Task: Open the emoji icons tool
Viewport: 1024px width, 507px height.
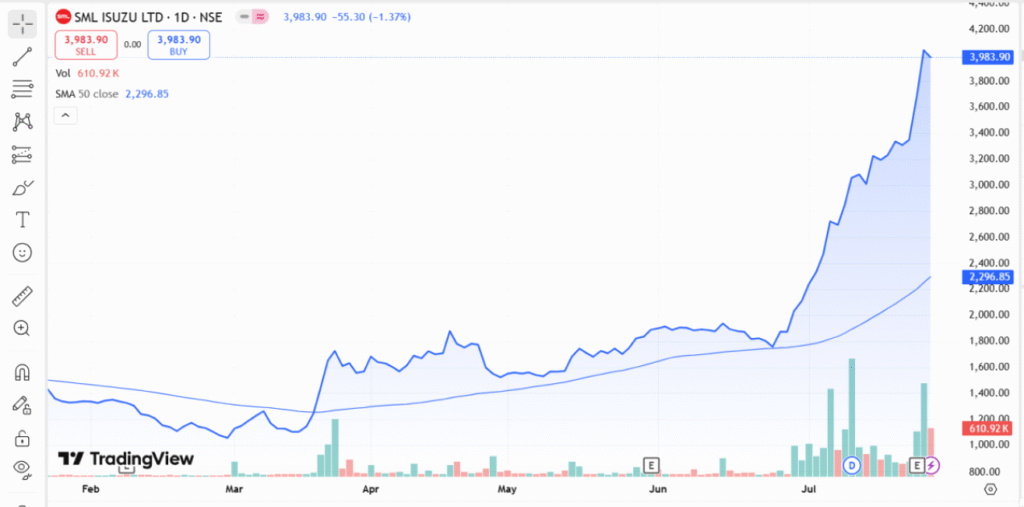Action: pyautogui.click(x=22, y=253)
